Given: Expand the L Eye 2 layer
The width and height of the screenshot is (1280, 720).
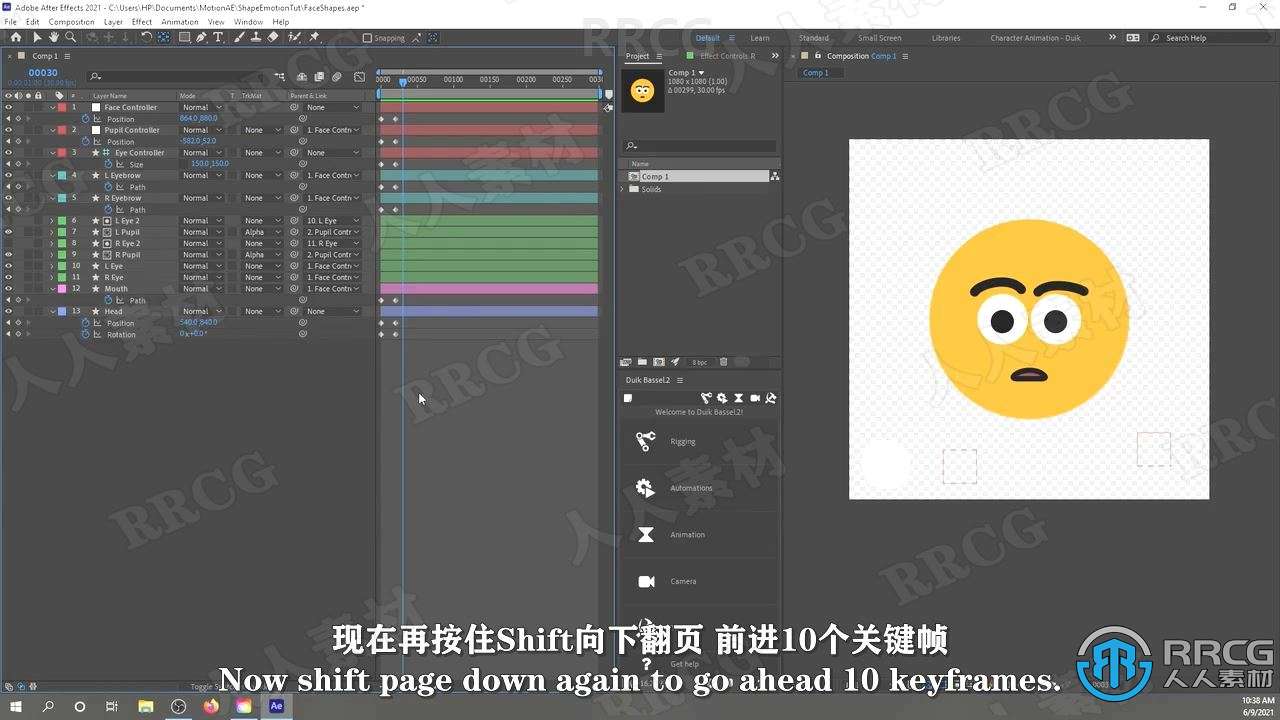Looking at the screenshot, I should pos(53,221).
